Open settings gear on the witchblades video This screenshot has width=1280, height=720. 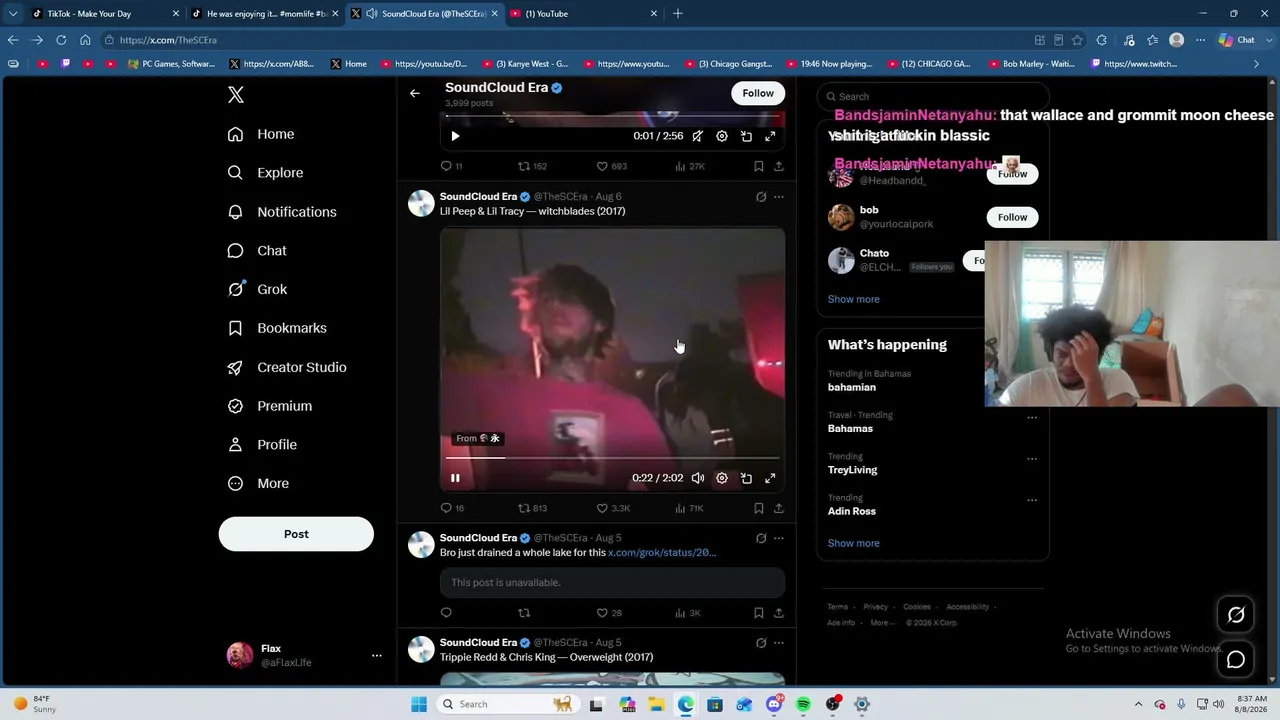pyautogui.click(x=722, y=478)
